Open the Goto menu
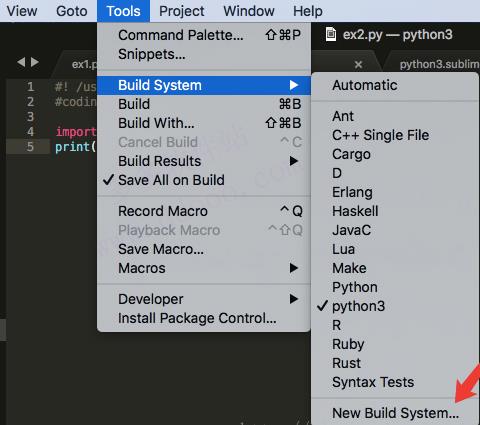Image resolution: width=480 pixels, height=425 pixels. pos(72,11)
